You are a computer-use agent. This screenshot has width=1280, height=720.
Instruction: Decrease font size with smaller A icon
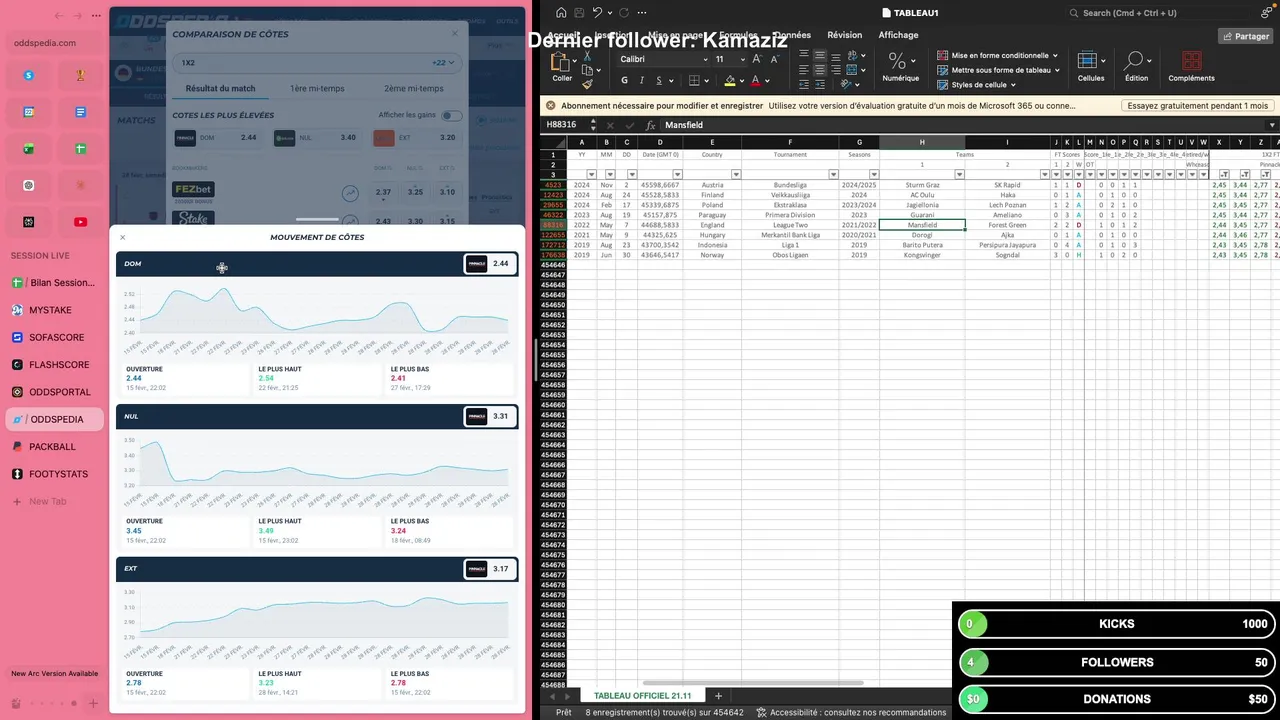[x=776, y=59]
